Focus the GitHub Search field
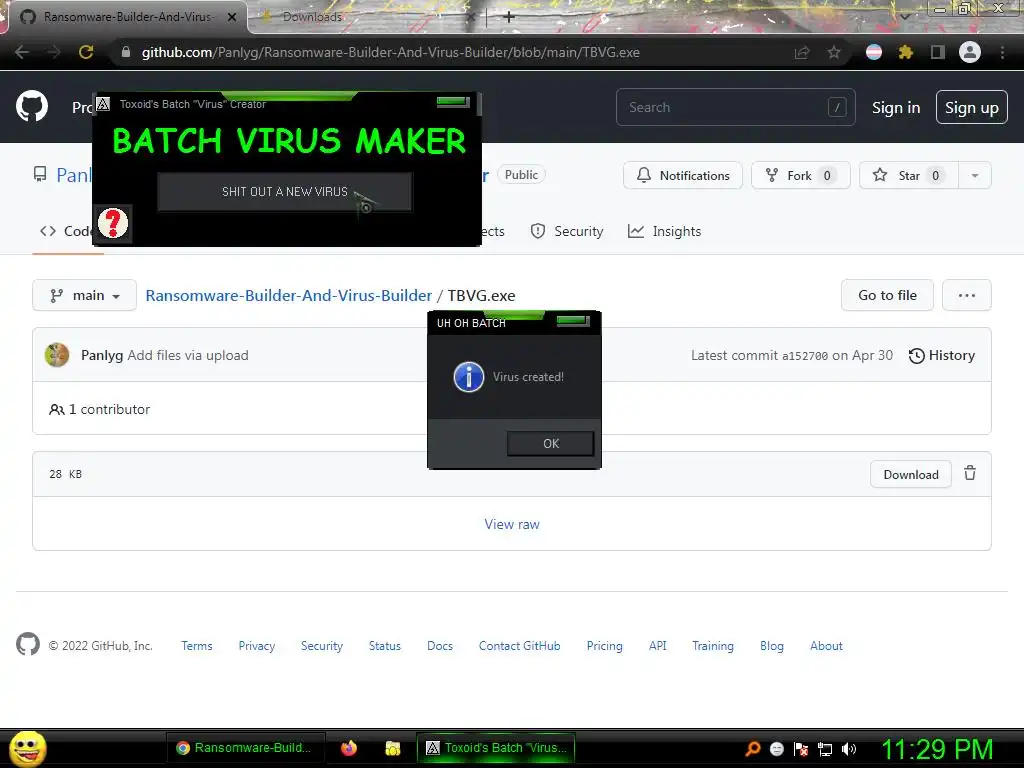Screen dimensions: 1024x768 (x=735, y=107)
